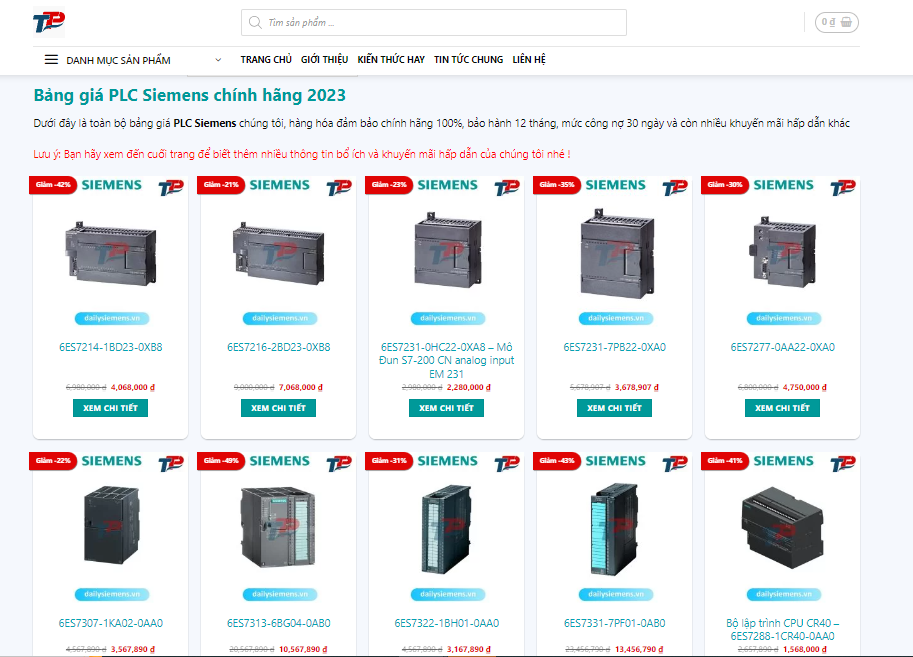This screenshot has width=913, height=657.
Task: Click the red Lưu ý notice line
Action: click(302, 154)
